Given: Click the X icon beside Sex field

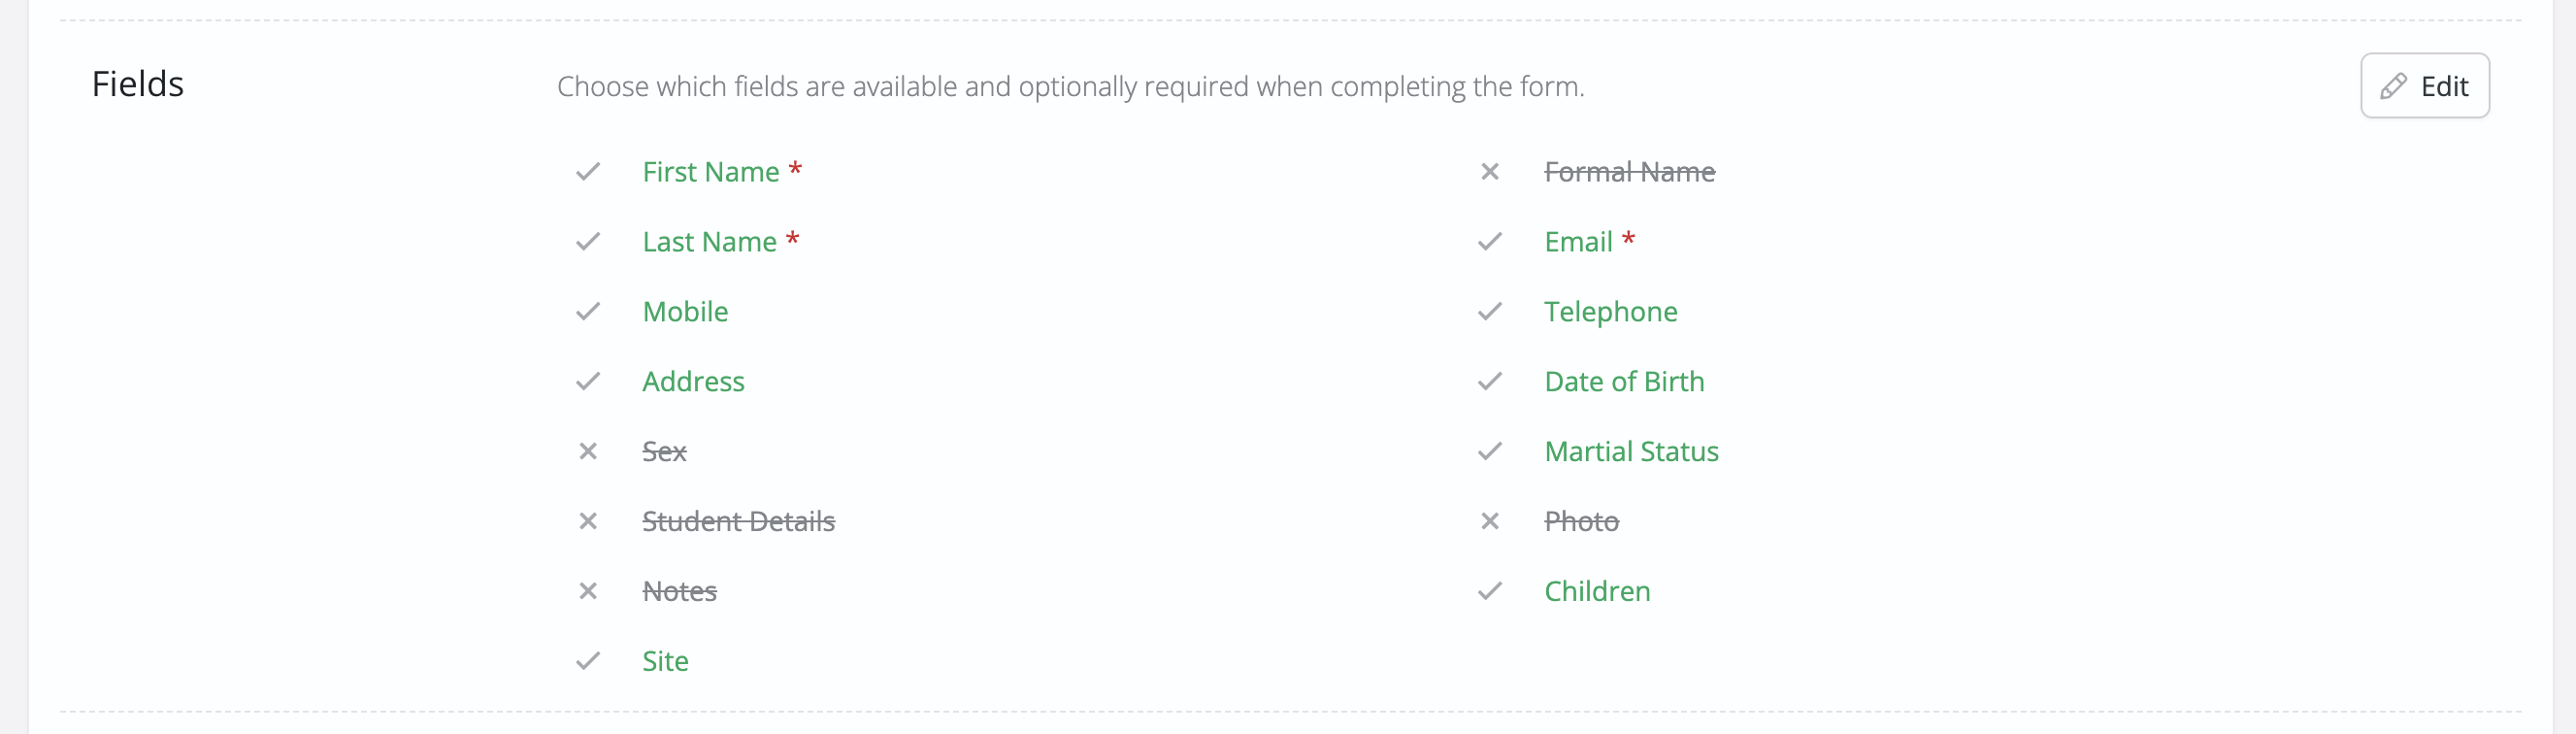Looking at the screenshot, I should point(588,452).
